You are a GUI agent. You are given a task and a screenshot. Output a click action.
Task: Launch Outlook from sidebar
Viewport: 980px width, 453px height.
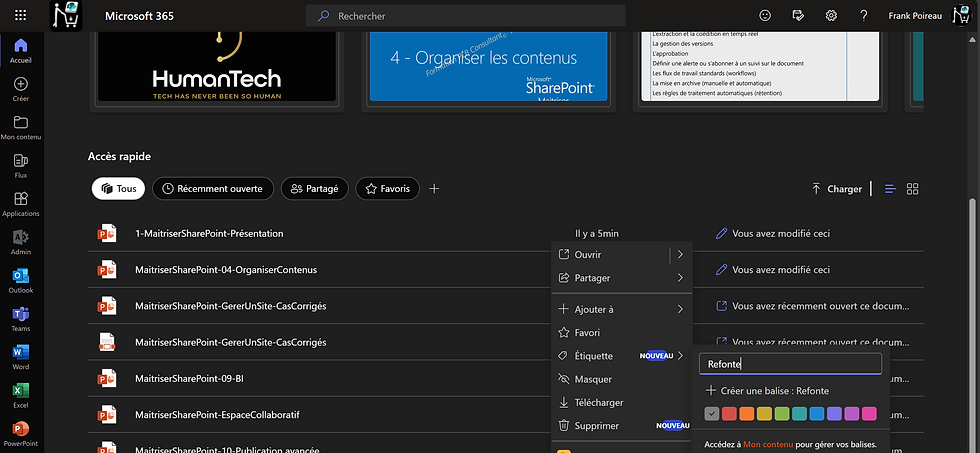pos(21,281)
